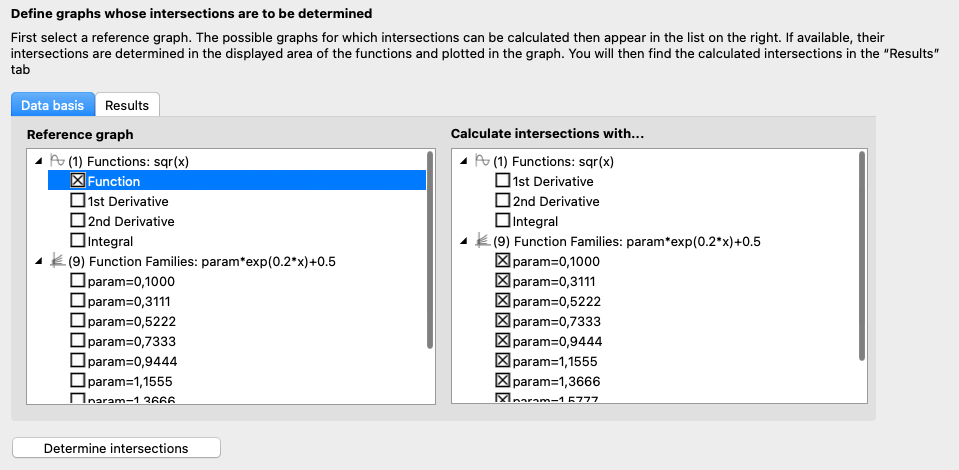959x470 pixels.
Task: Click the Functions sqr(x) icon in right list
Action: (482, 161)
